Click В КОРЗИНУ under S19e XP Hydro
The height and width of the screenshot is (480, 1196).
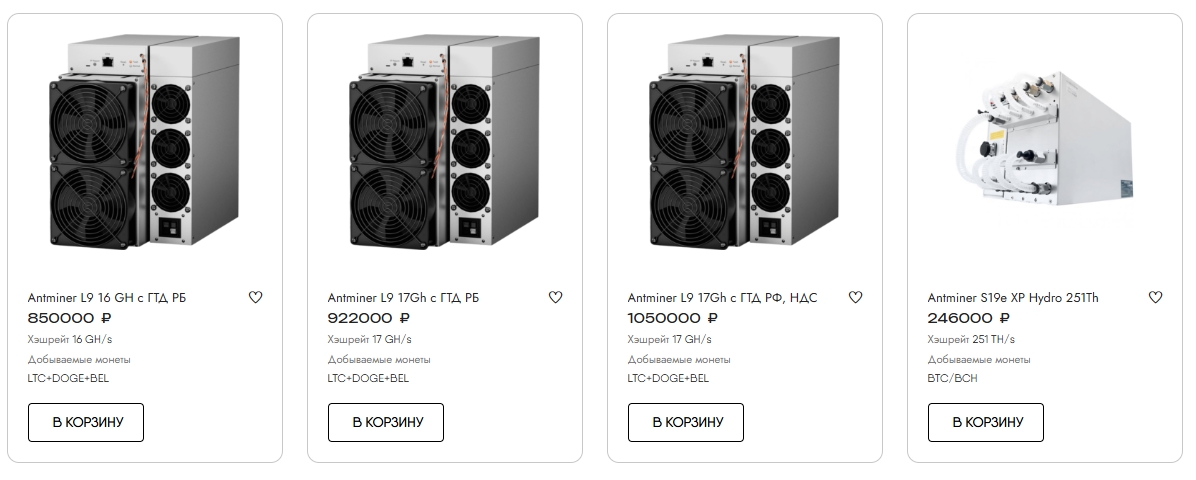pyautogui.click(x=986, y=422)
